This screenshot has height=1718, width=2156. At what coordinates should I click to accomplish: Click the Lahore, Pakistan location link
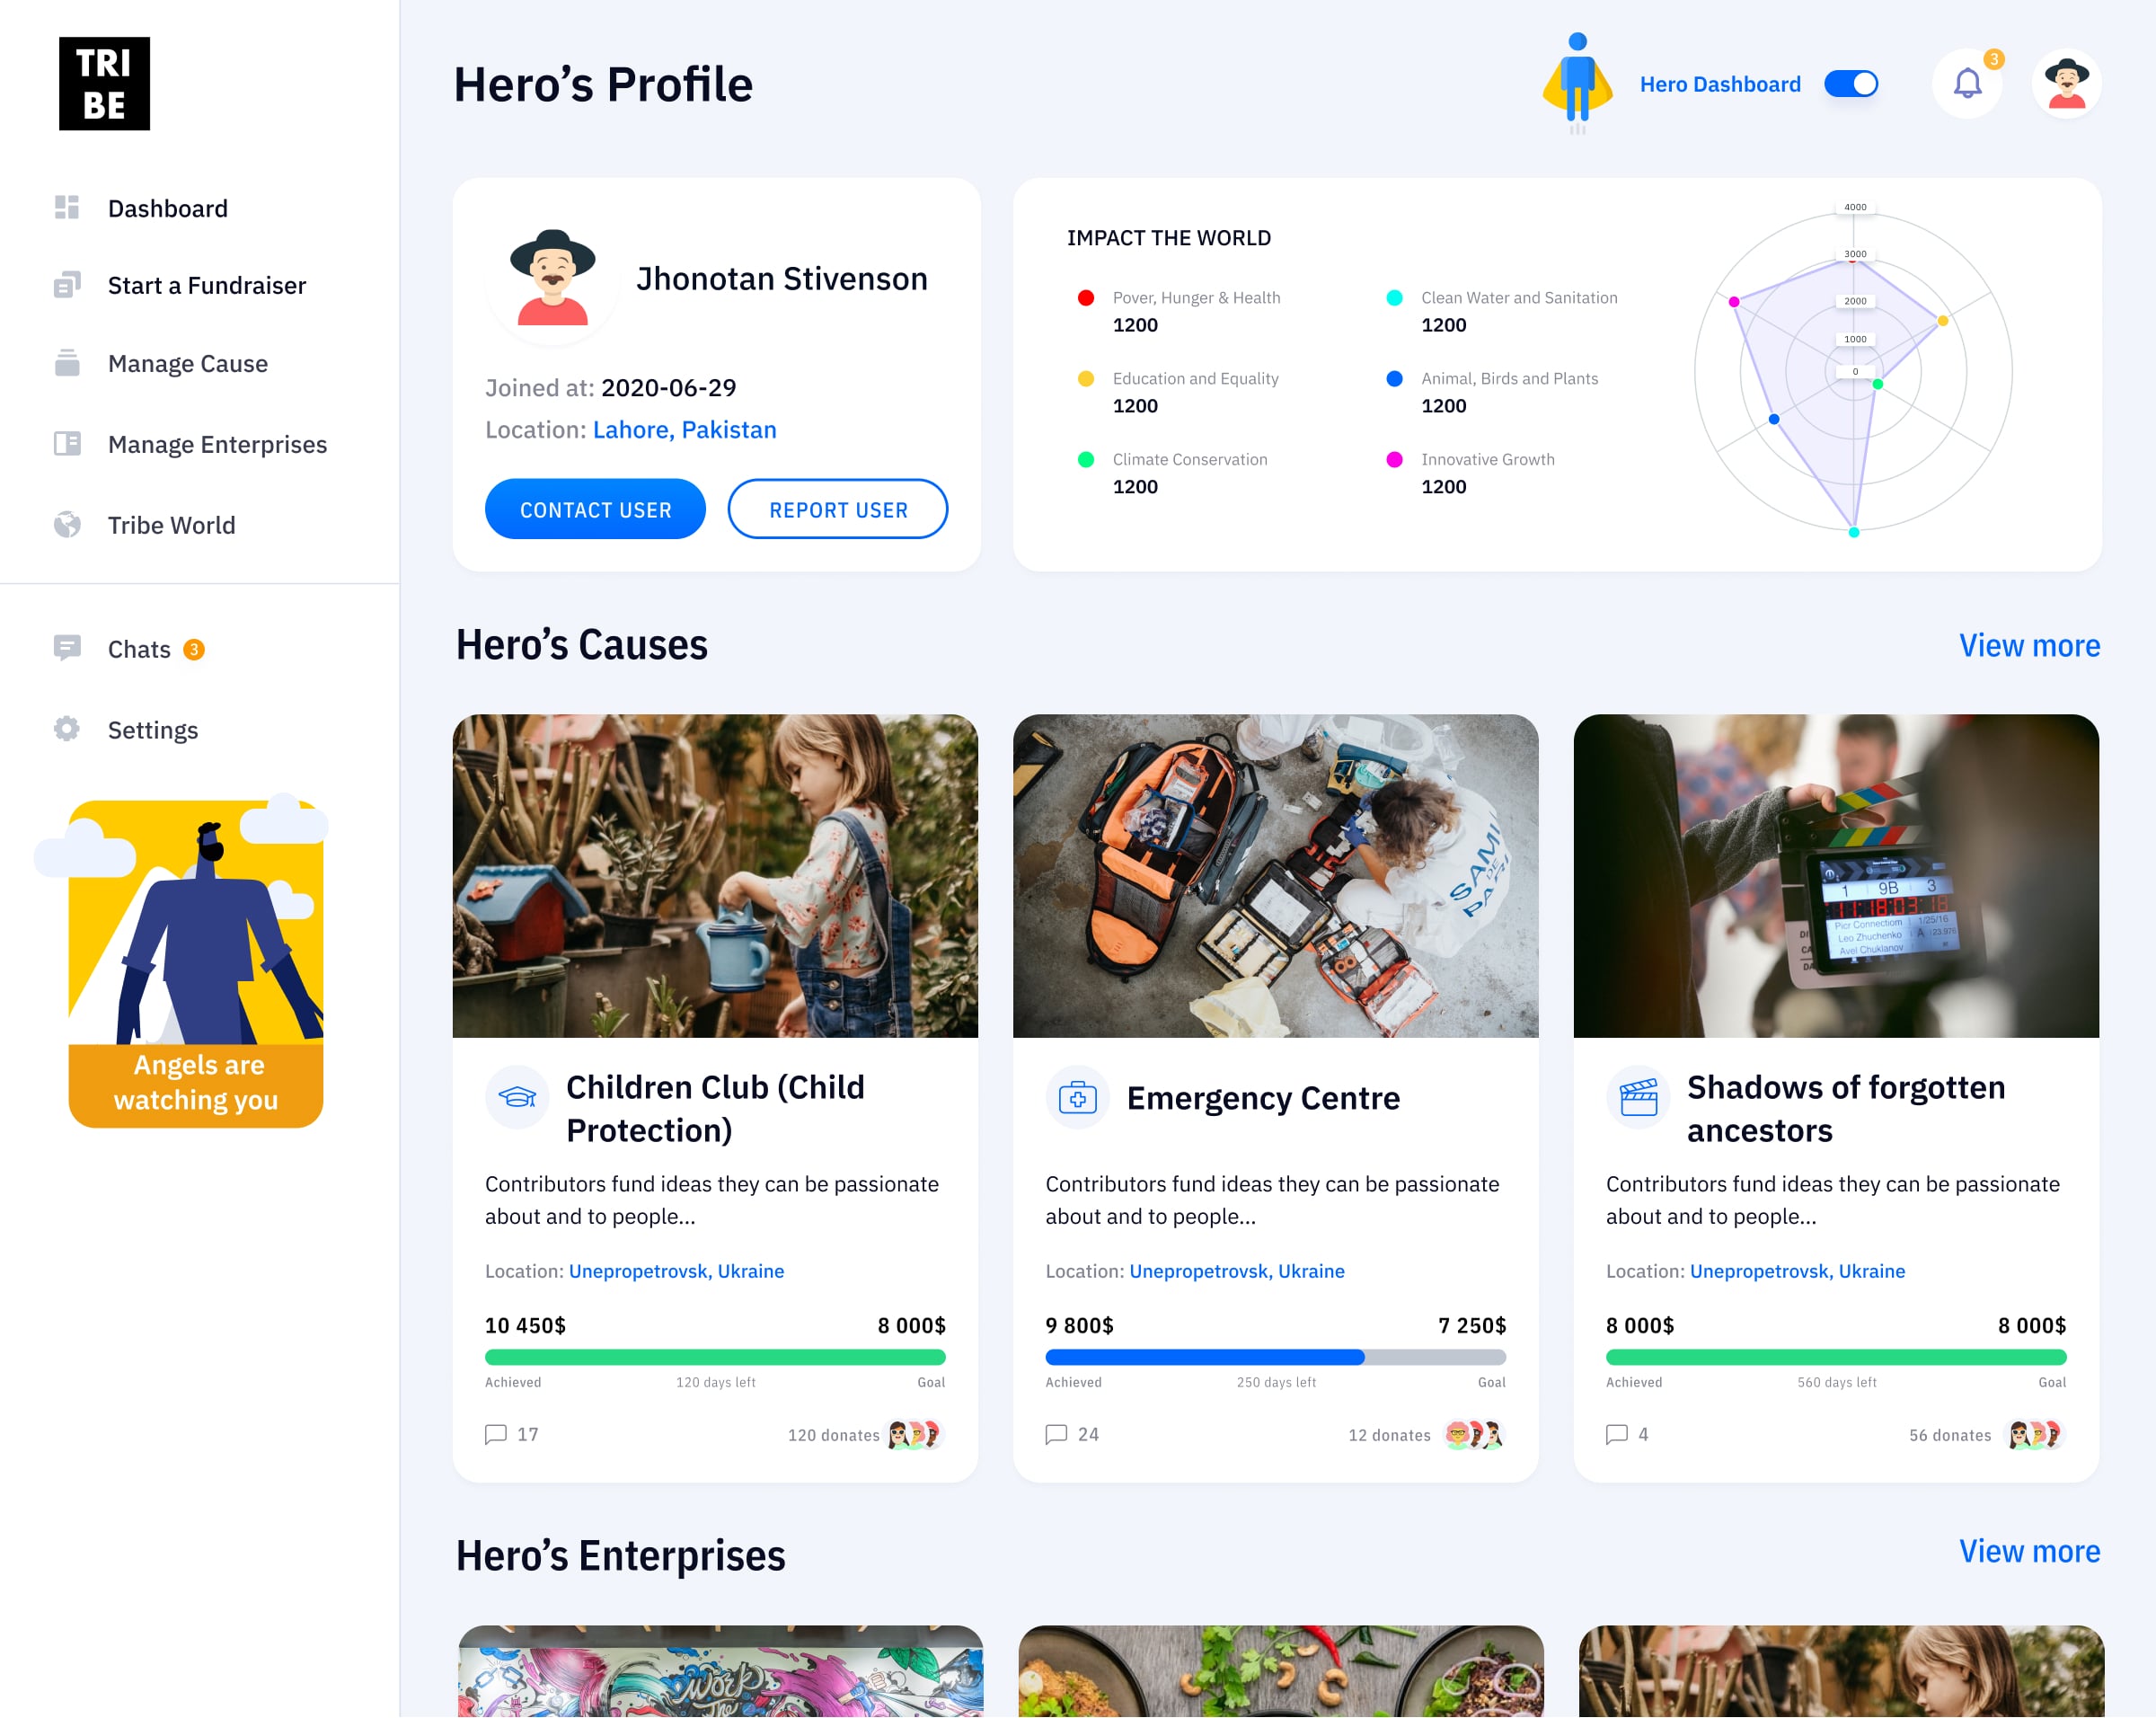(x=684, y=429)
